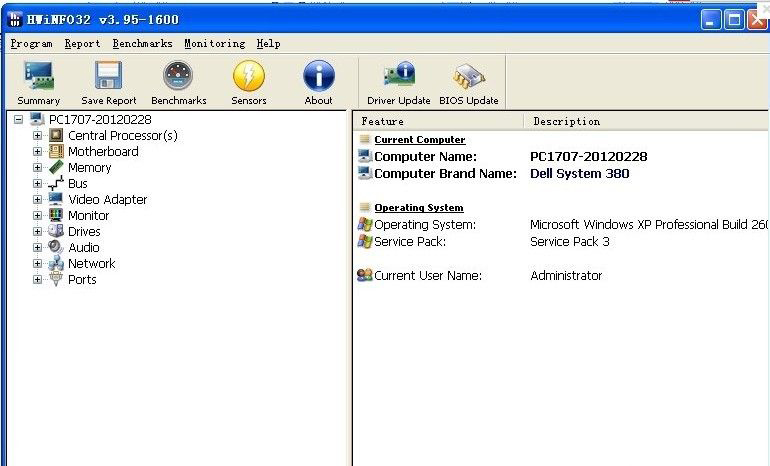Click the users icon beside Current User Name
This screenshot has height=466, width=770.
click(x=364, y=275)
